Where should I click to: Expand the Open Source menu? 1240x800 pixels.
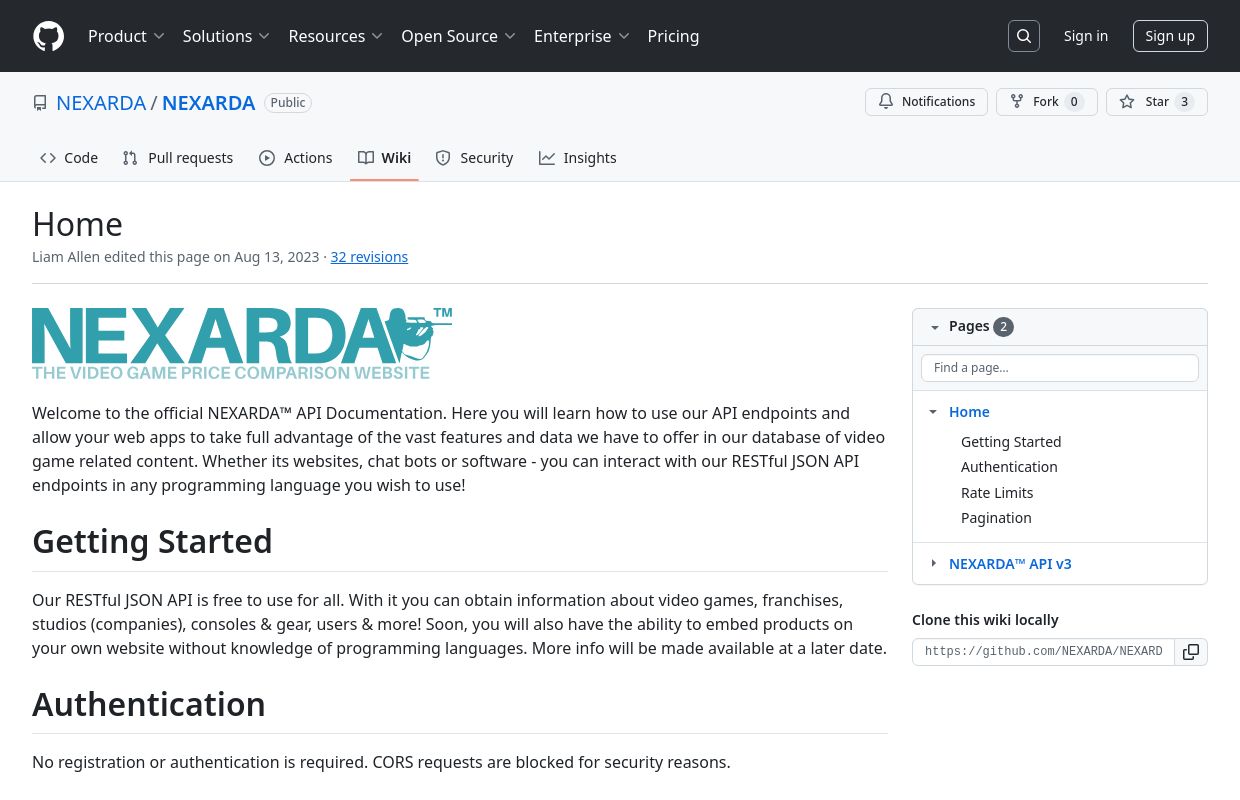point(458,36)
